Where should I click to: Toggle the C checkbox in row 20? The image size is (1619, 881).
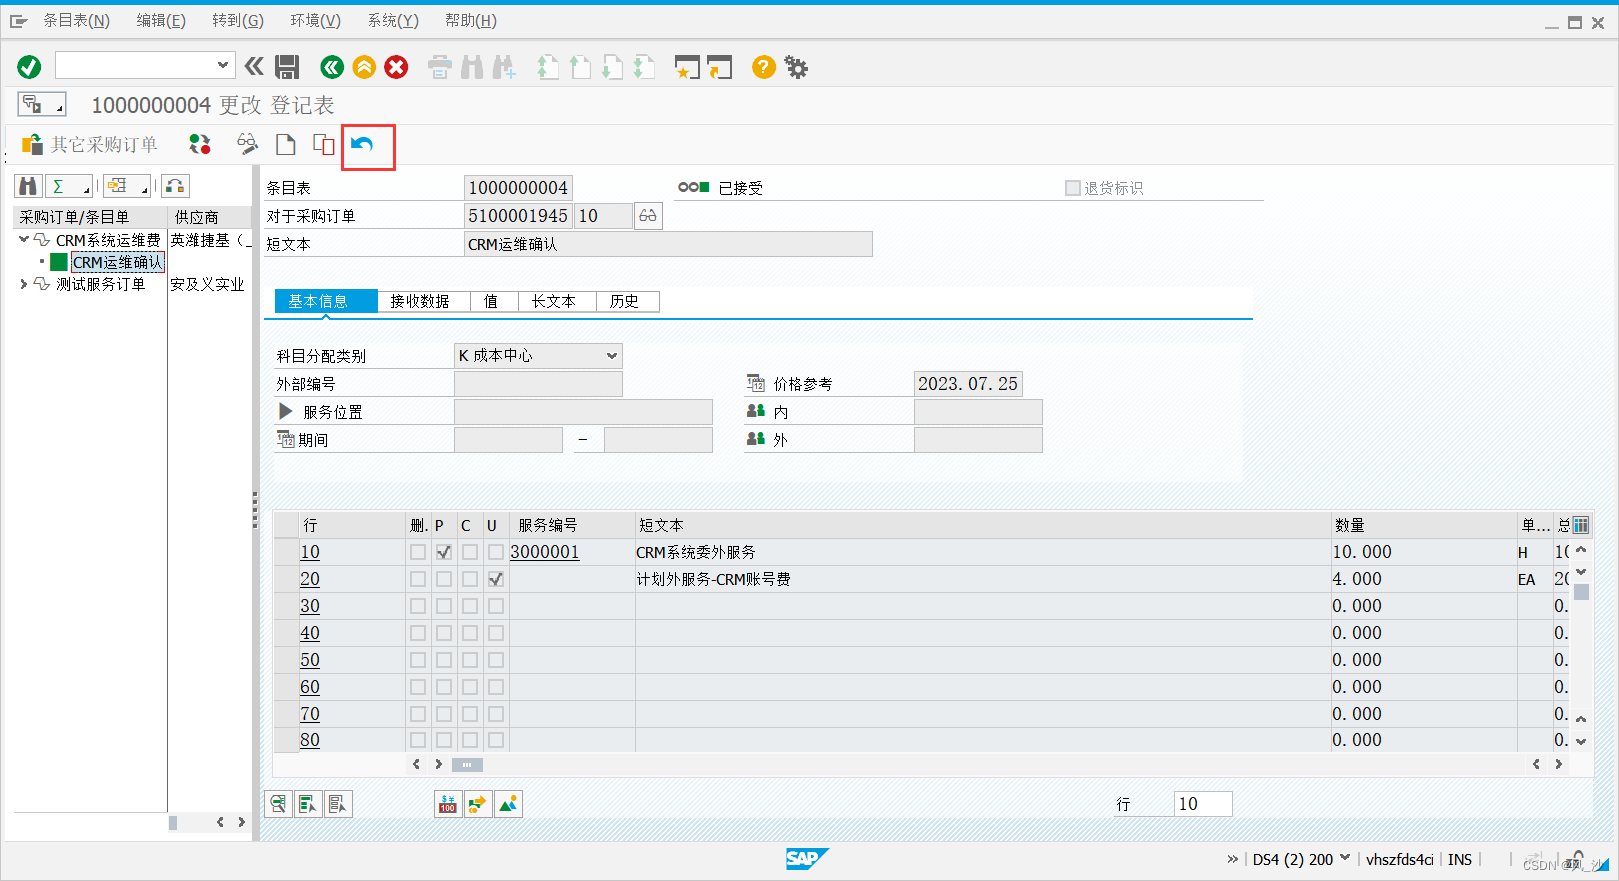click(x=470, y=579)
